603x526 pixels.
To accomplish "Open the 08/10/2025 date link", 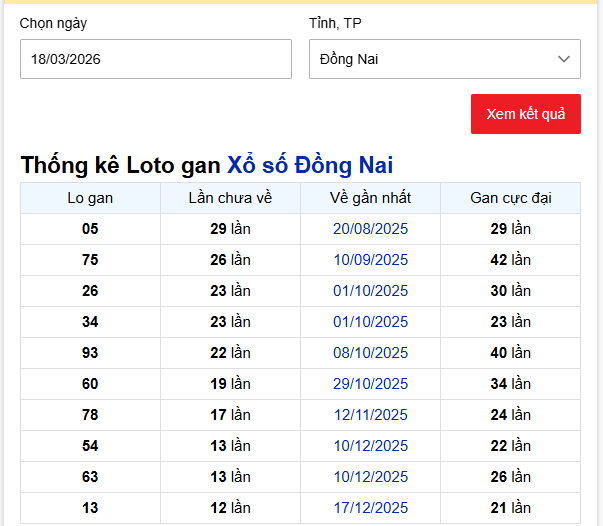I will click(370, 353).
